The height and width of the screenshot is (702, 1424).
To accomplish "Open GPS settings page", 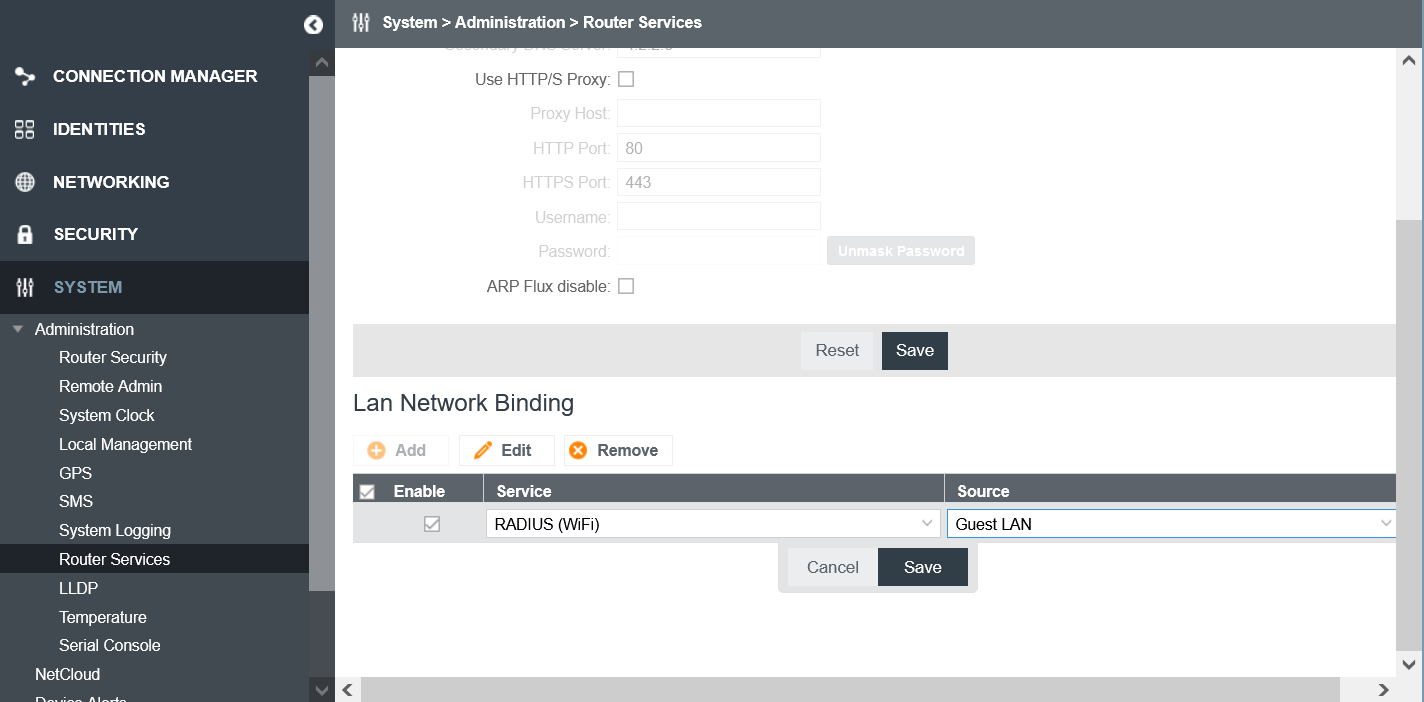I will [x=75, y=473].
